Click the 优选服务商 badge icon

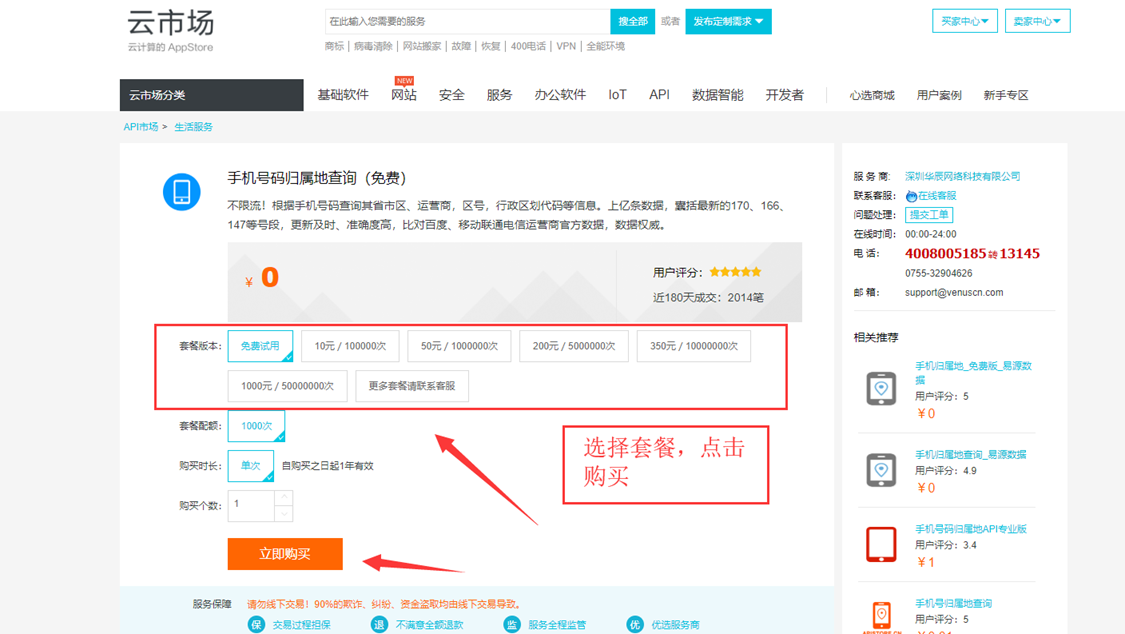tap(635, 625)
